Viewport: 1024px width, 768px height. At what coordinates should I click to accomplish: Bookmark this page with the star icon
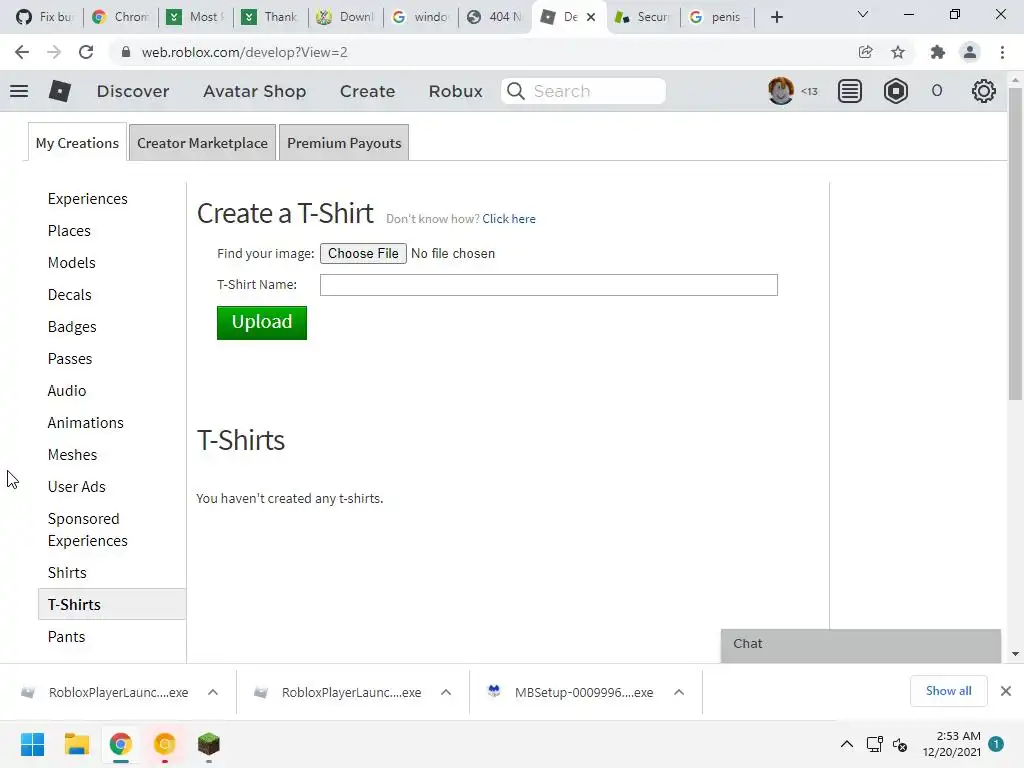898,52
